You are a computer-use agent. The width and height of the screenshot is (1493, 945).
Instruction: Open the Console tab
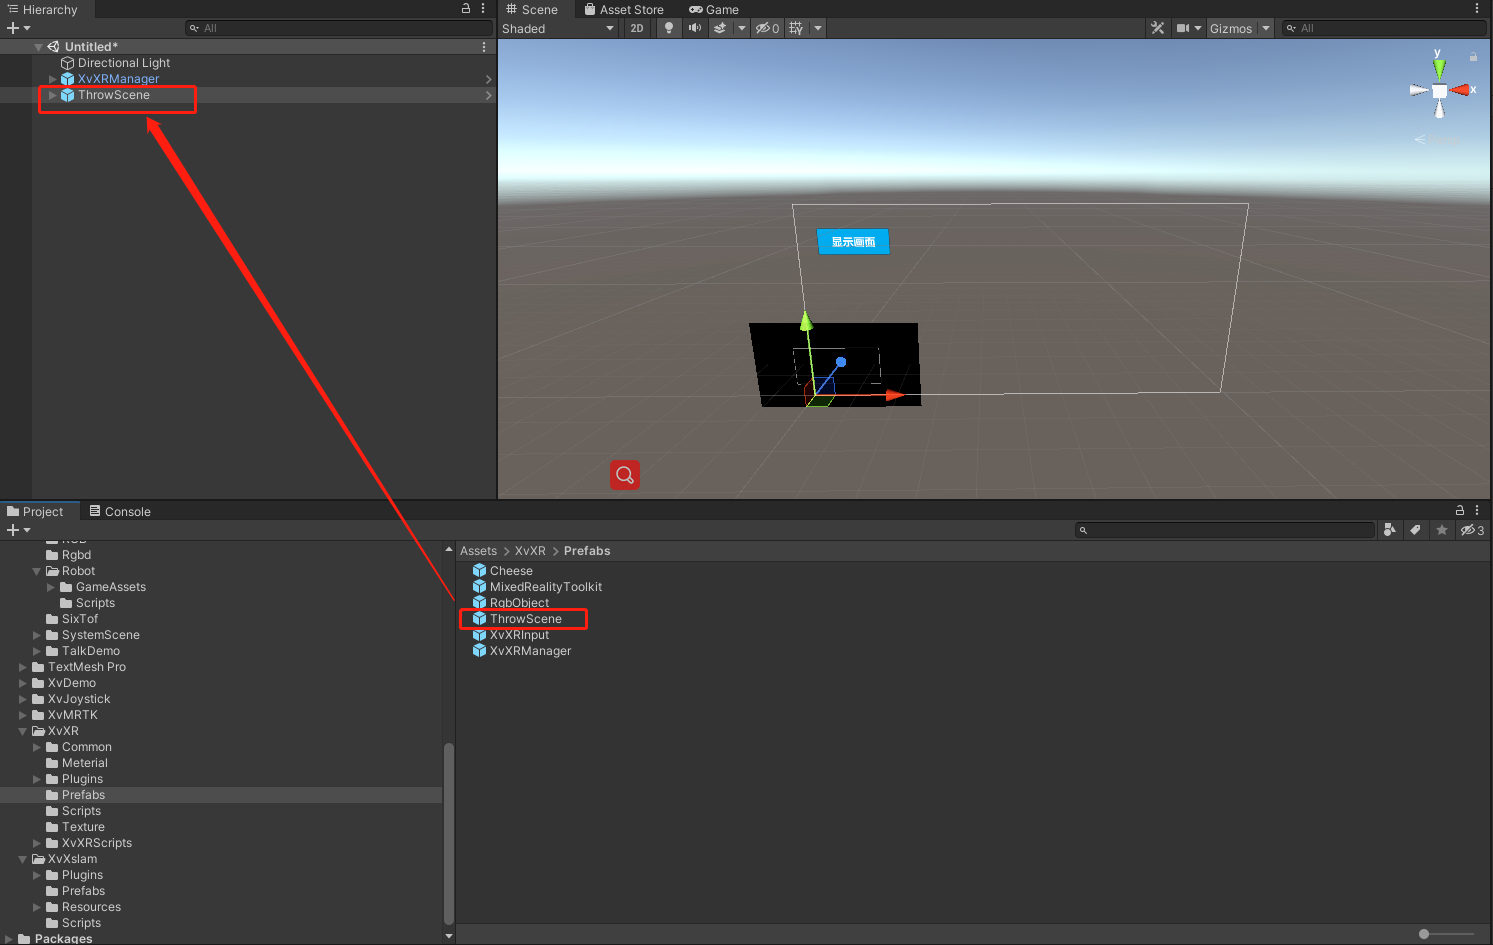pyautogui.click(x=120, y=511)
